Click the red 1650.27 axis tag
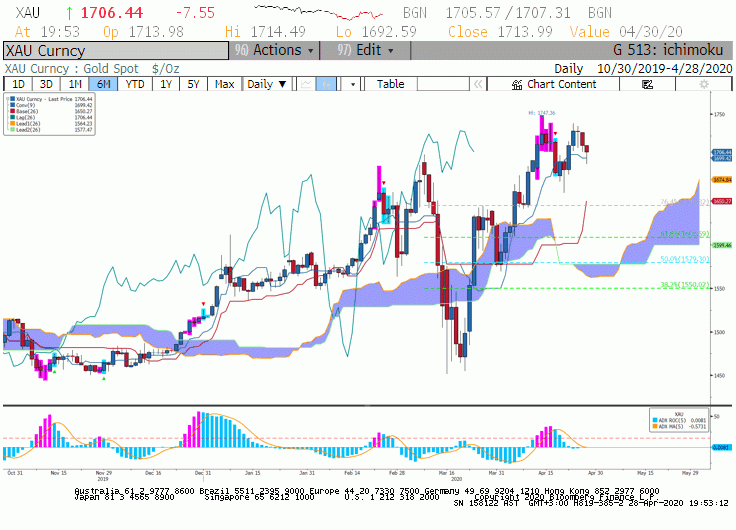Screen dimensions: 736x530 coord(722,201)
